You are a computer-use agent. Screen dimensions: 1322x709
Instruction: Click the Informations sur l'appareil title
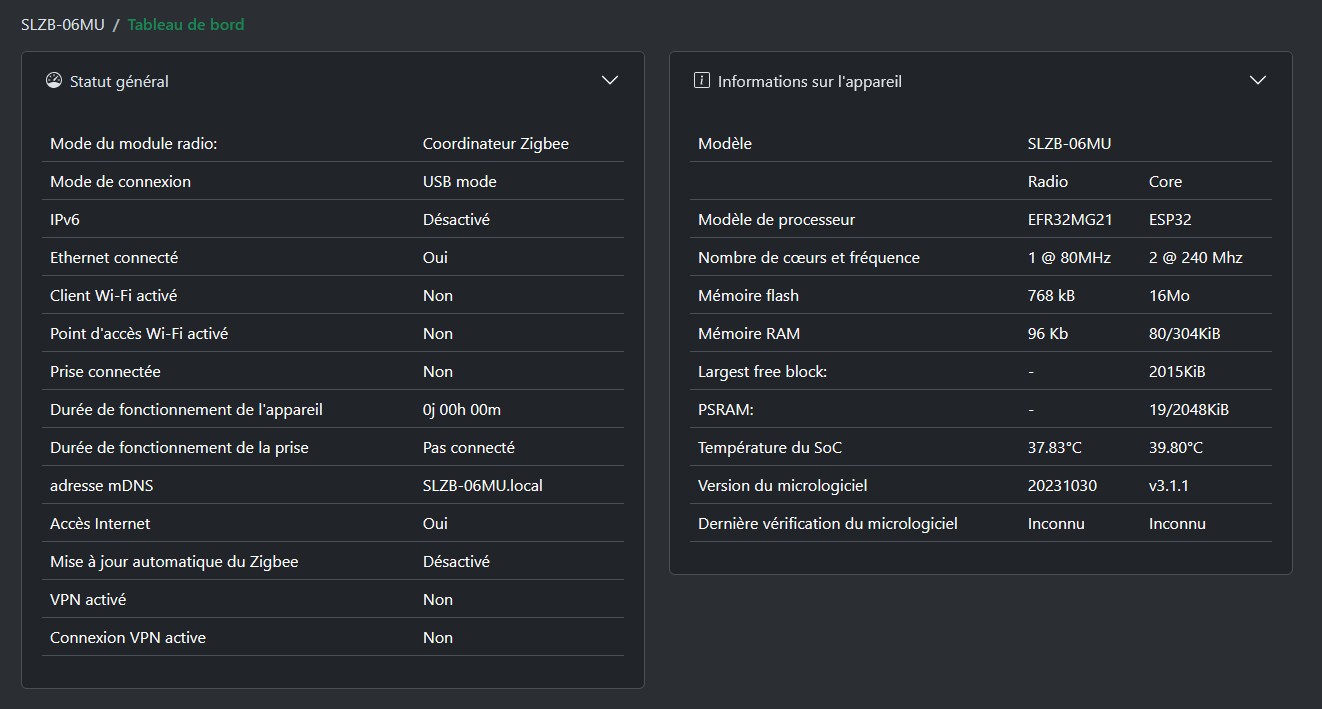(x=809, y=82)
